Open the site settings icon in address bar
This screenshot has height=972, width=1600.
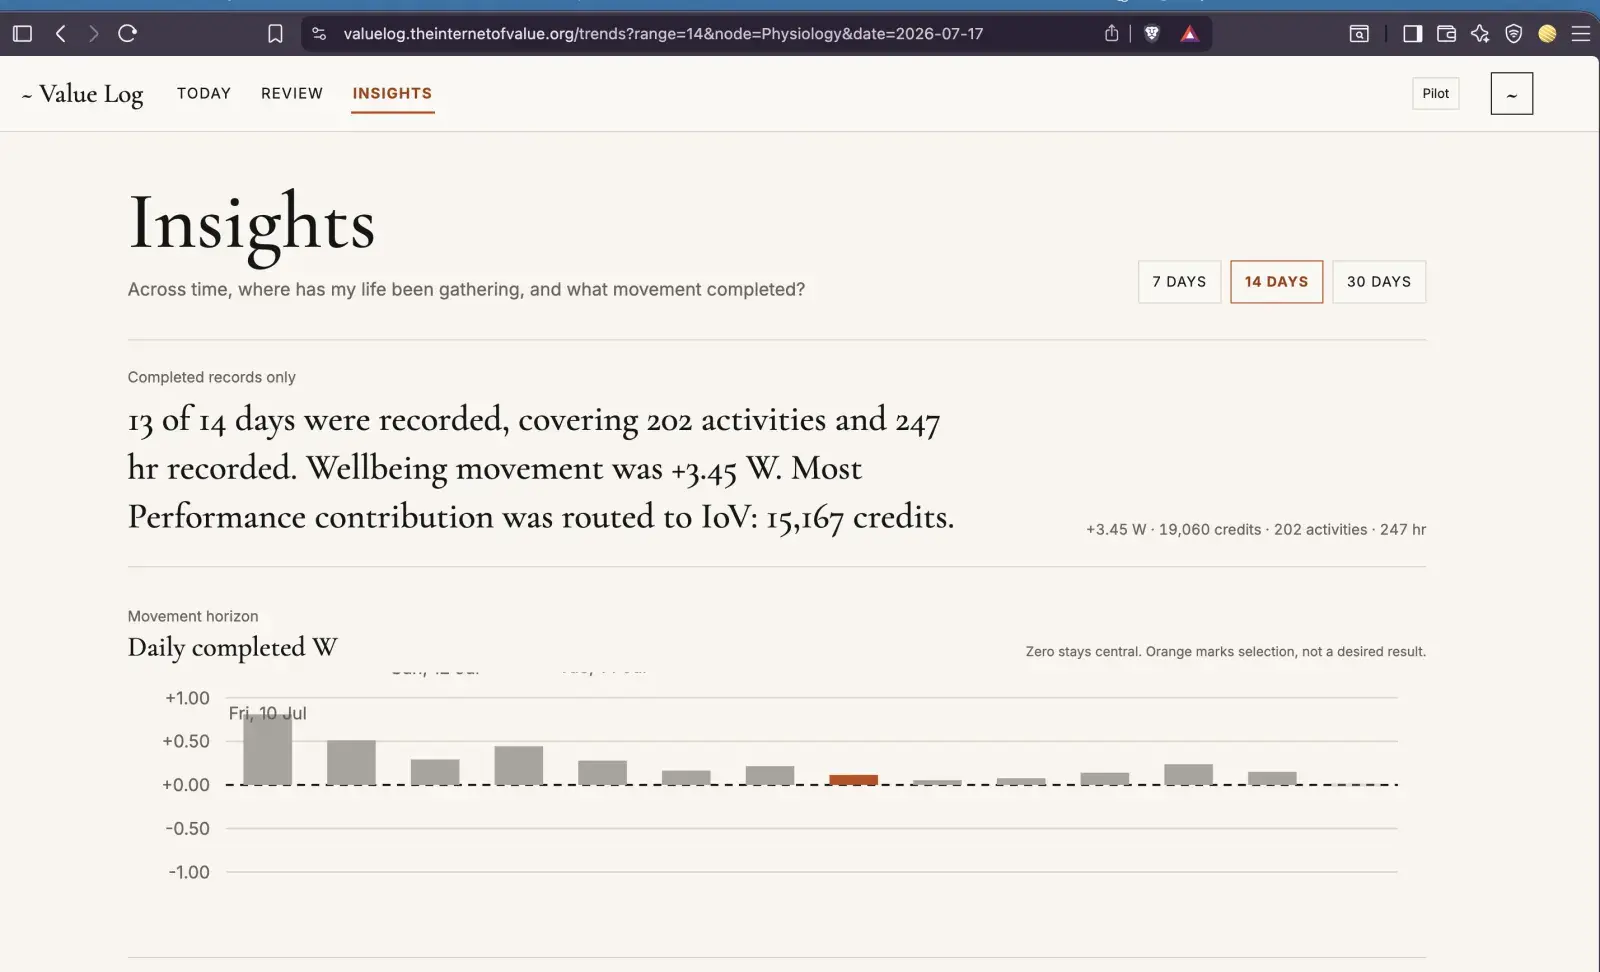319,34
